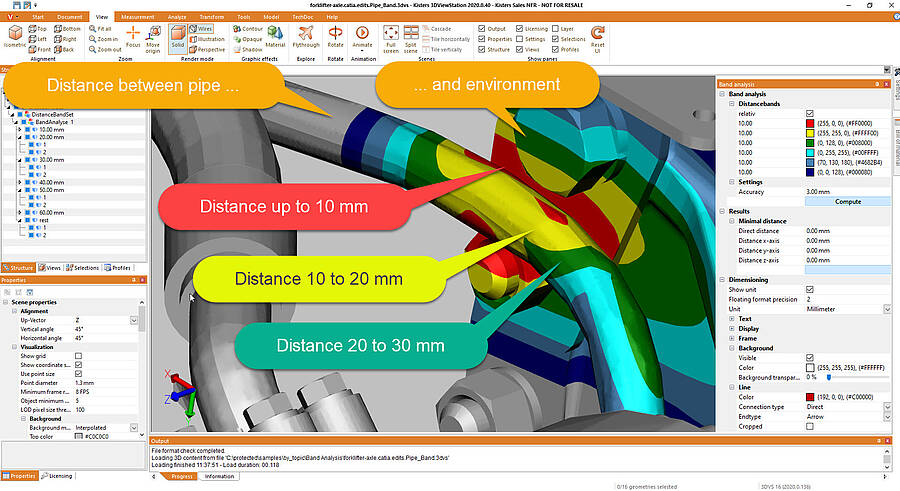Open the Analyze ribbon tab

177,17
